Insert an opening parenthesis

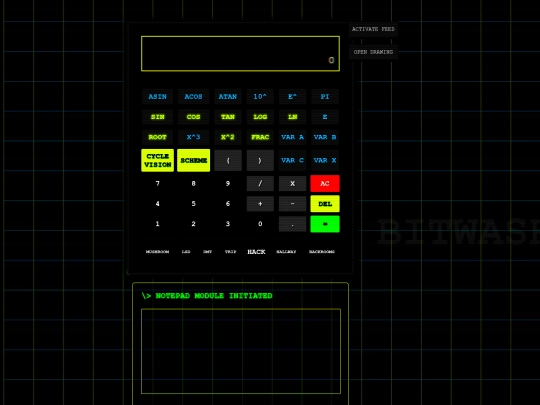click(228, 160)
